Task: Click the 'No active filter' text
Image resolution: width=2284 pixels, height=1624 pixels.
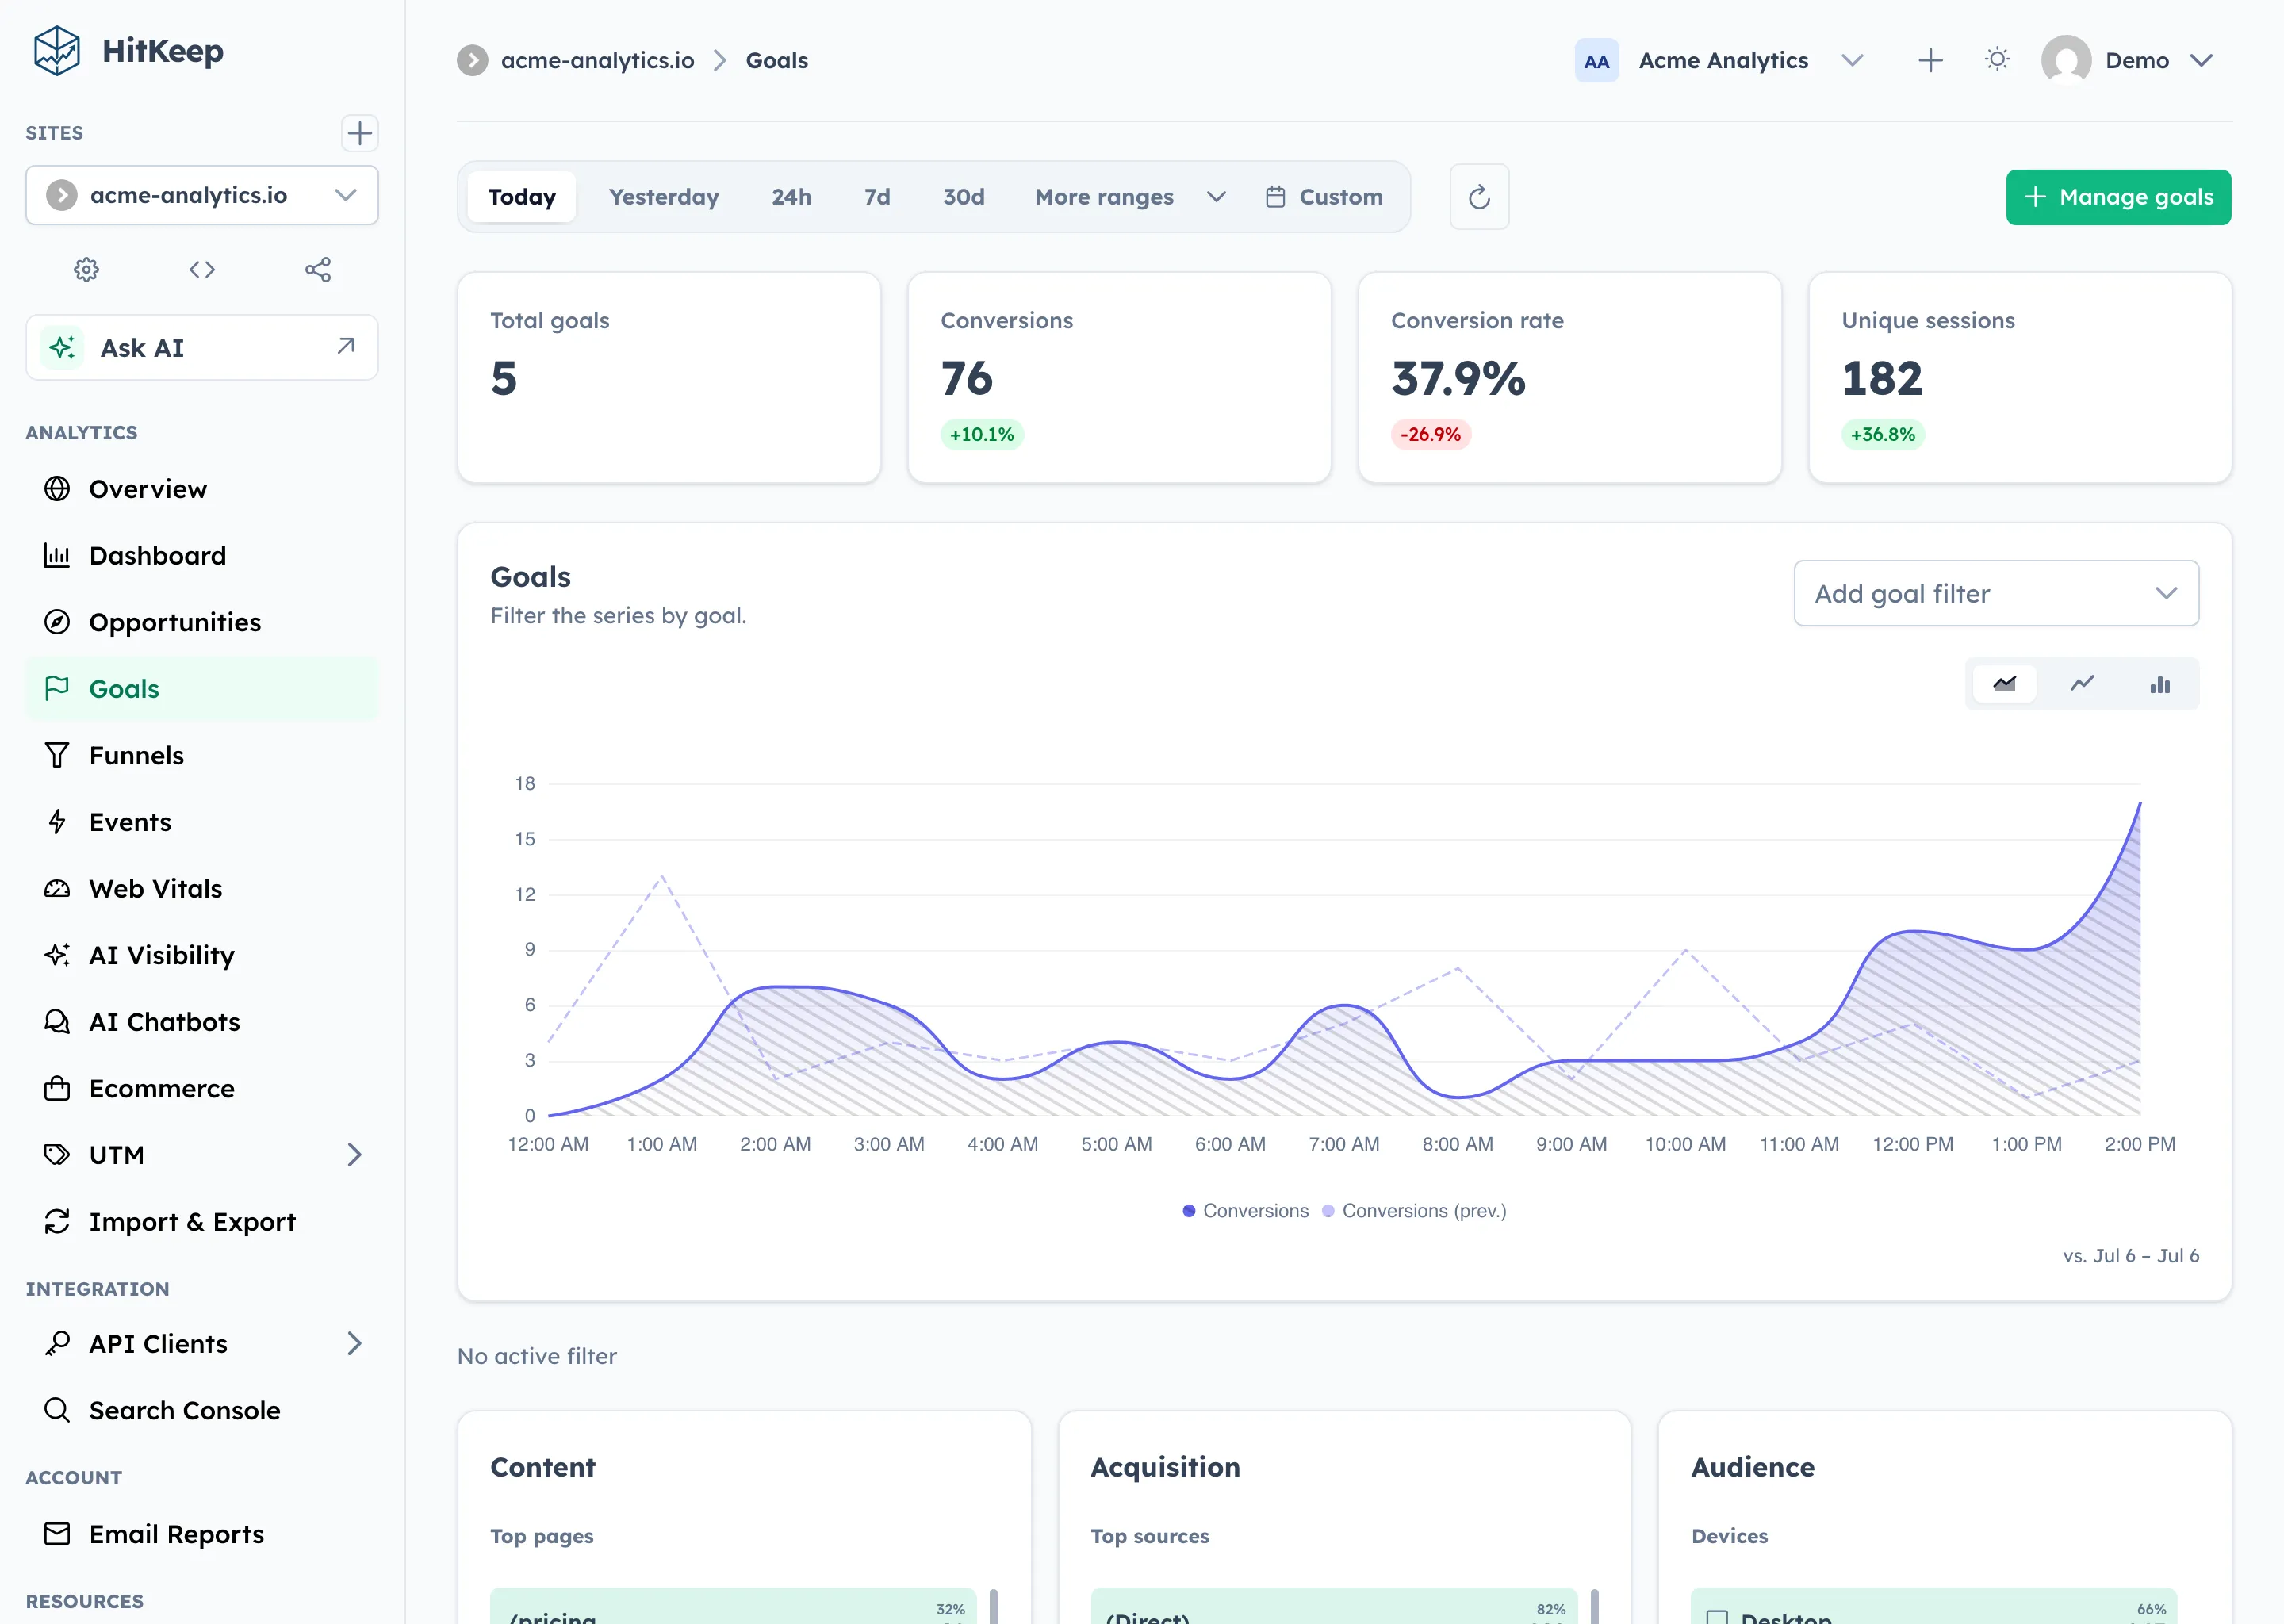Action: pos(537,1356)
